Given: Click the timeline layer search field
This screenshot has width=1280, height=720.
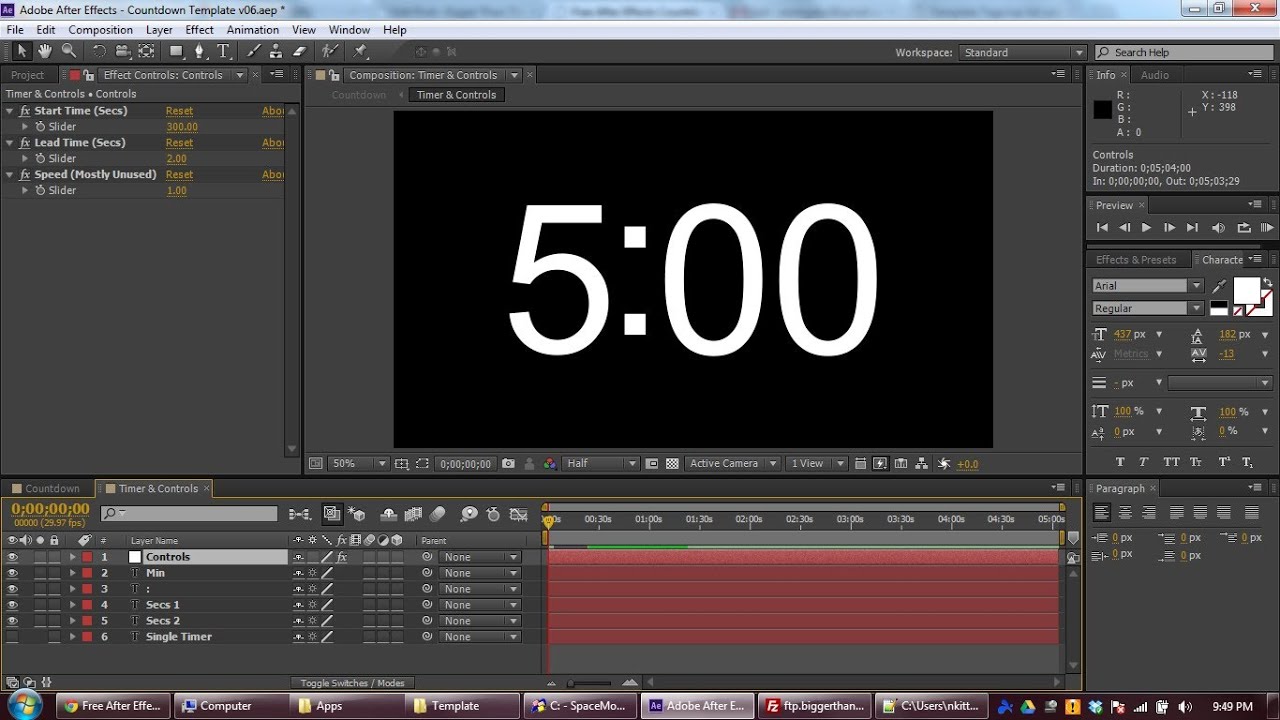Looking at the screenshot, I should pos(189,514).
